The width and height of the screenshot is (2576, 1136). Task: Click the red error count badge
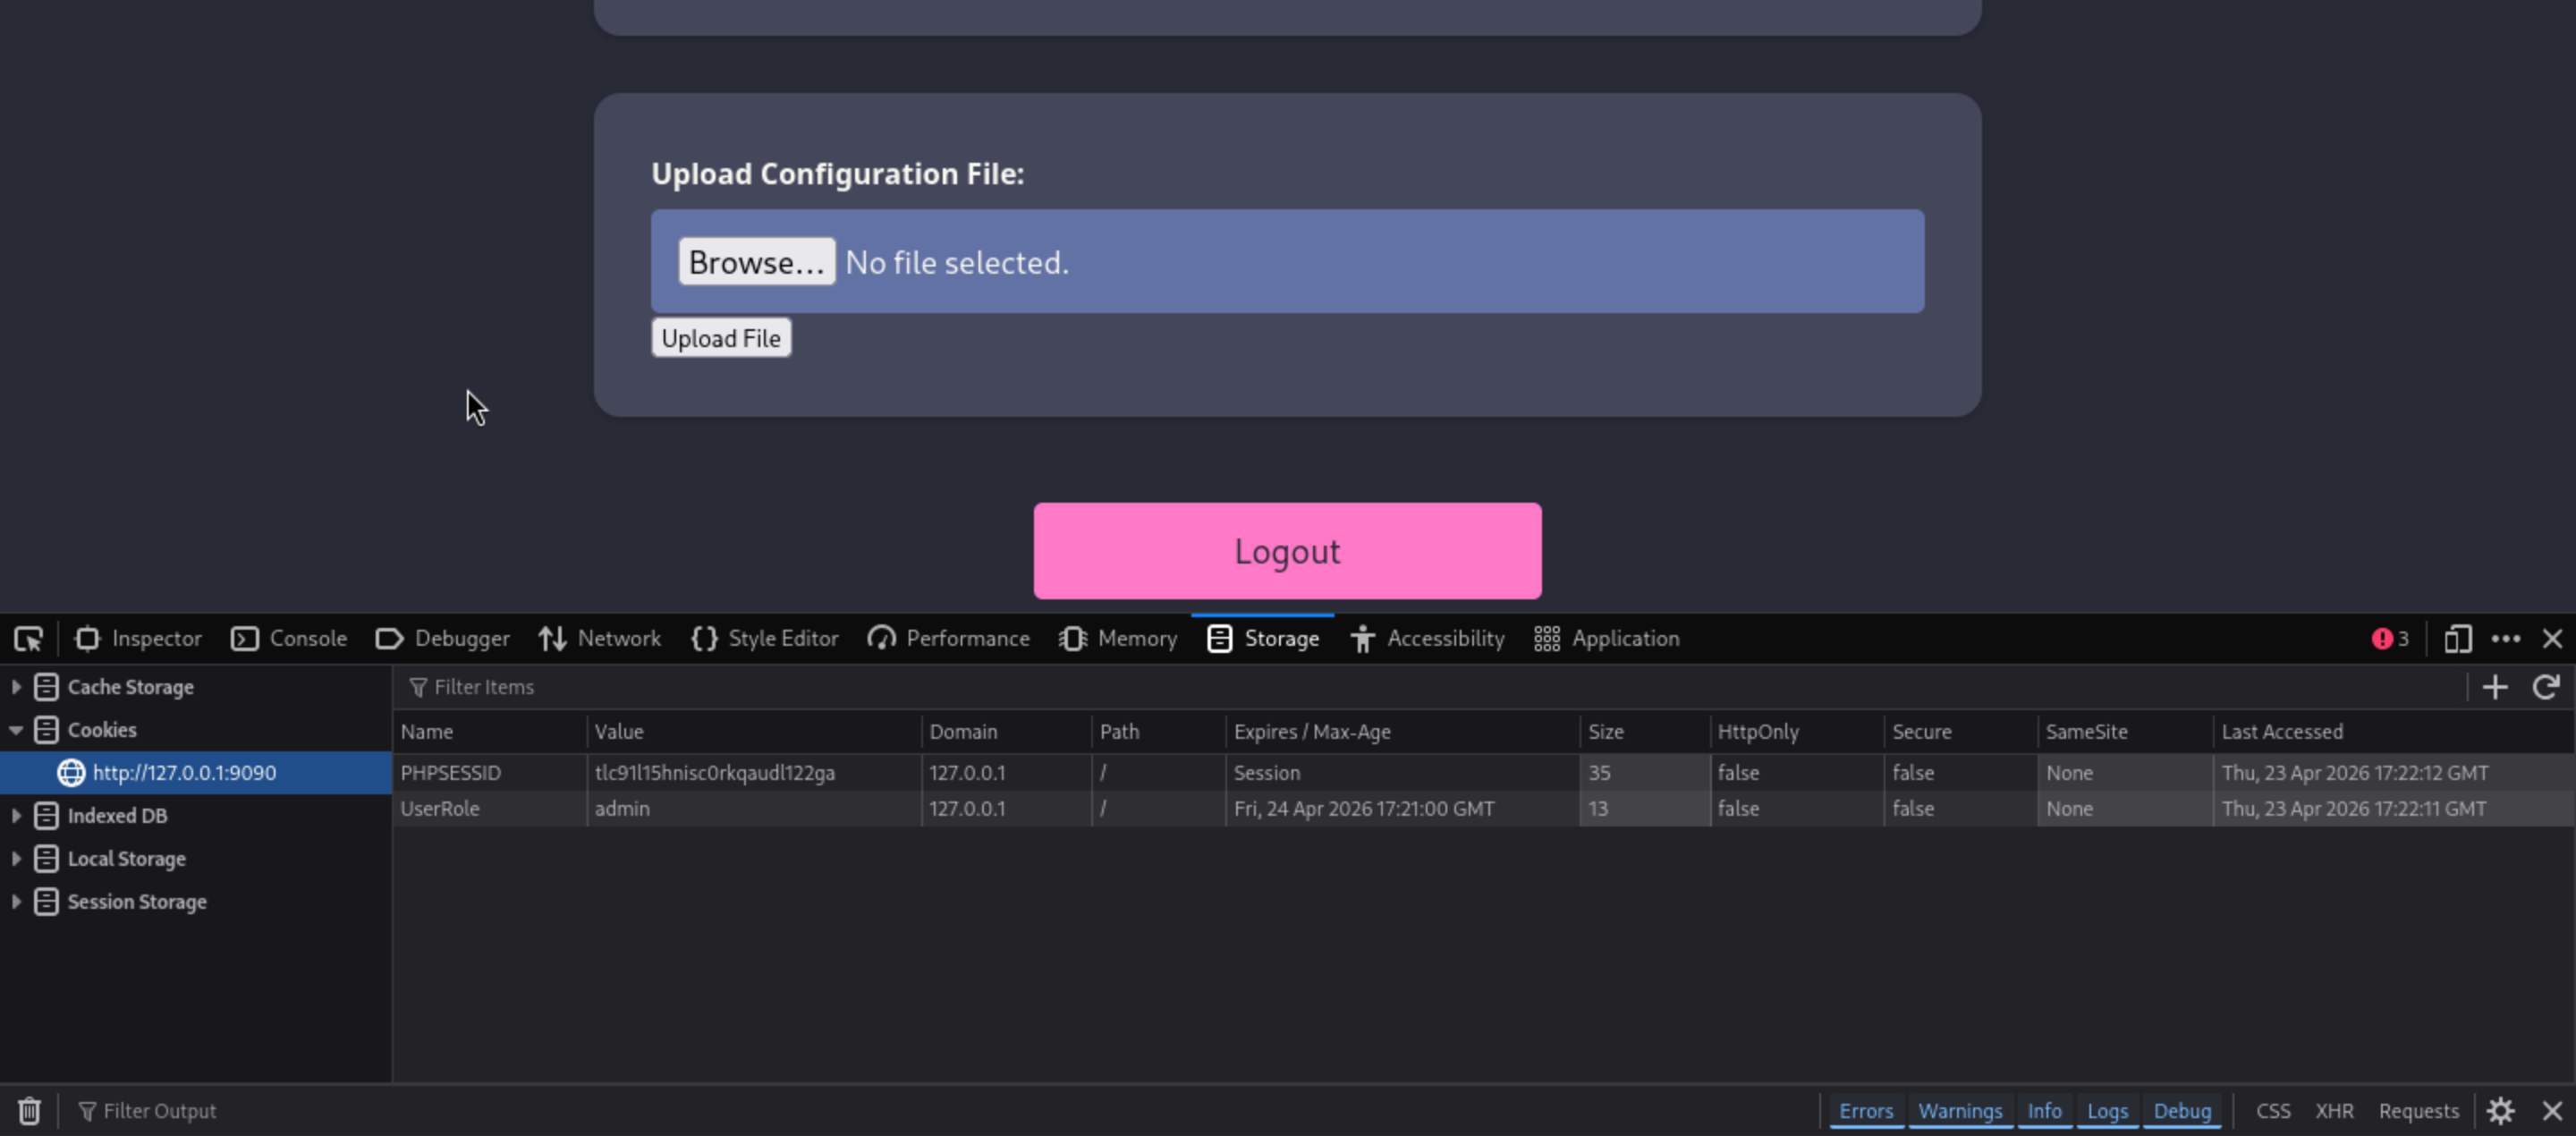tap(2390, 638)
